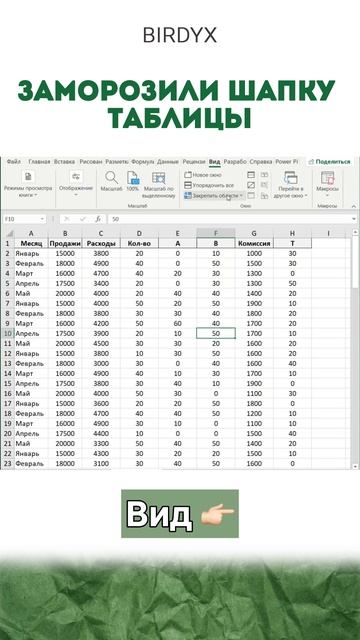The width and height of the screenshot is (360, 640).
Task: Switch to the Вставка tab
Action: click(64, 162)
